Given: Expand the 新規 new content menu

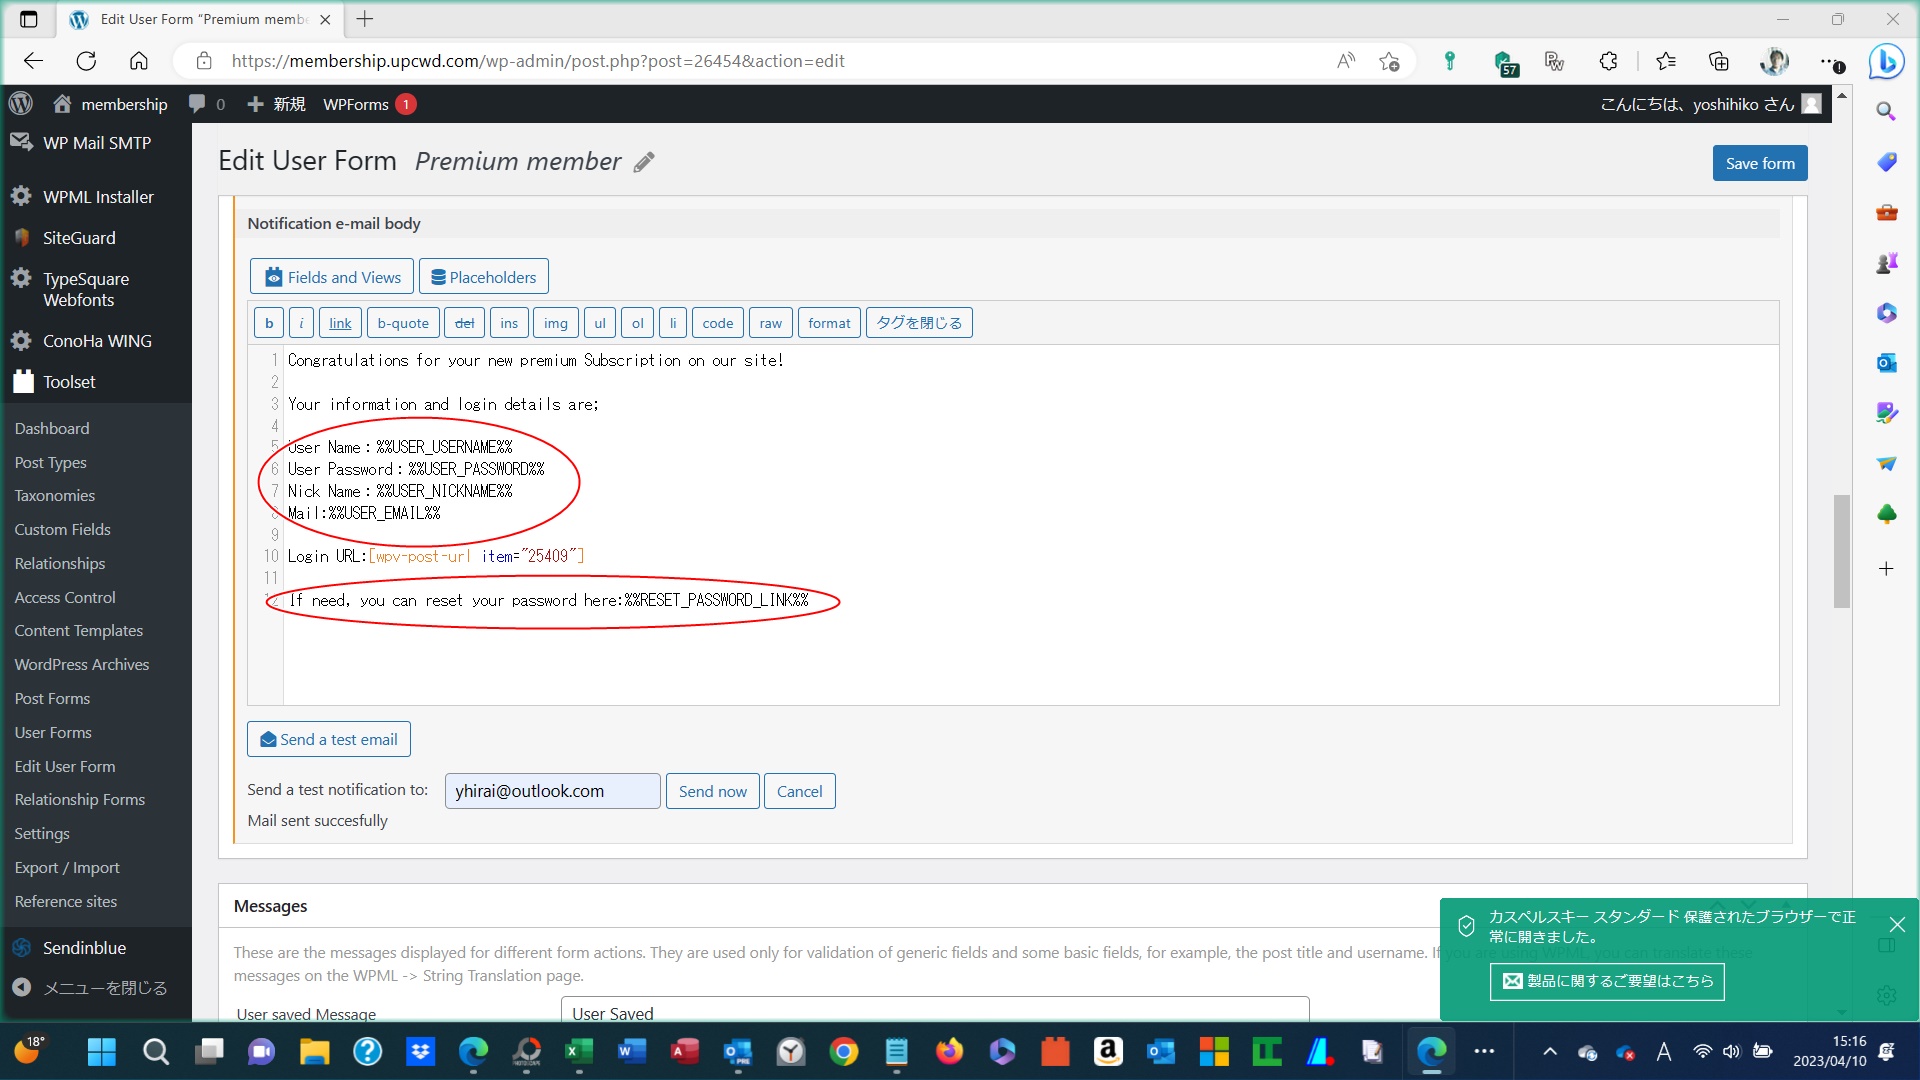Looking at the screenshot, I should tap(277, 104).
